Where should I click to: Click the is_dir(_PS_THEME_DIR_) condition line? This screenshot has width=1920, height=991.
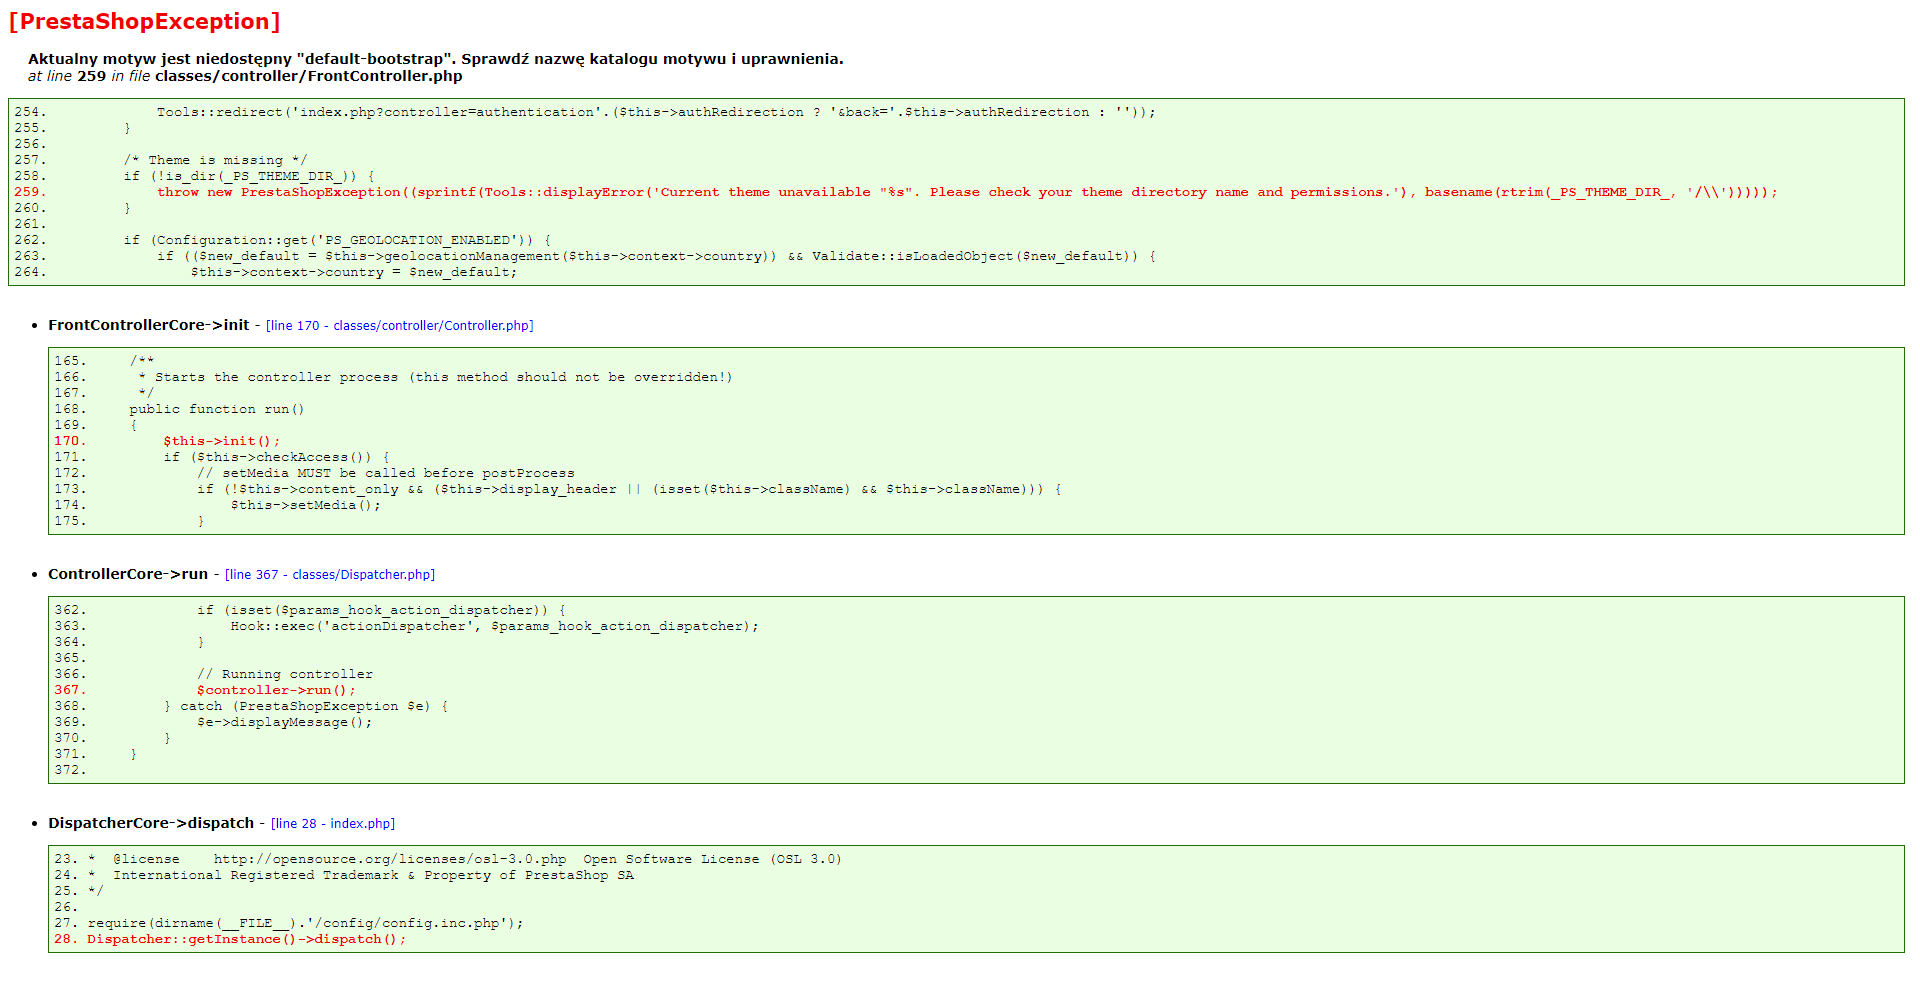pos(249,176)
